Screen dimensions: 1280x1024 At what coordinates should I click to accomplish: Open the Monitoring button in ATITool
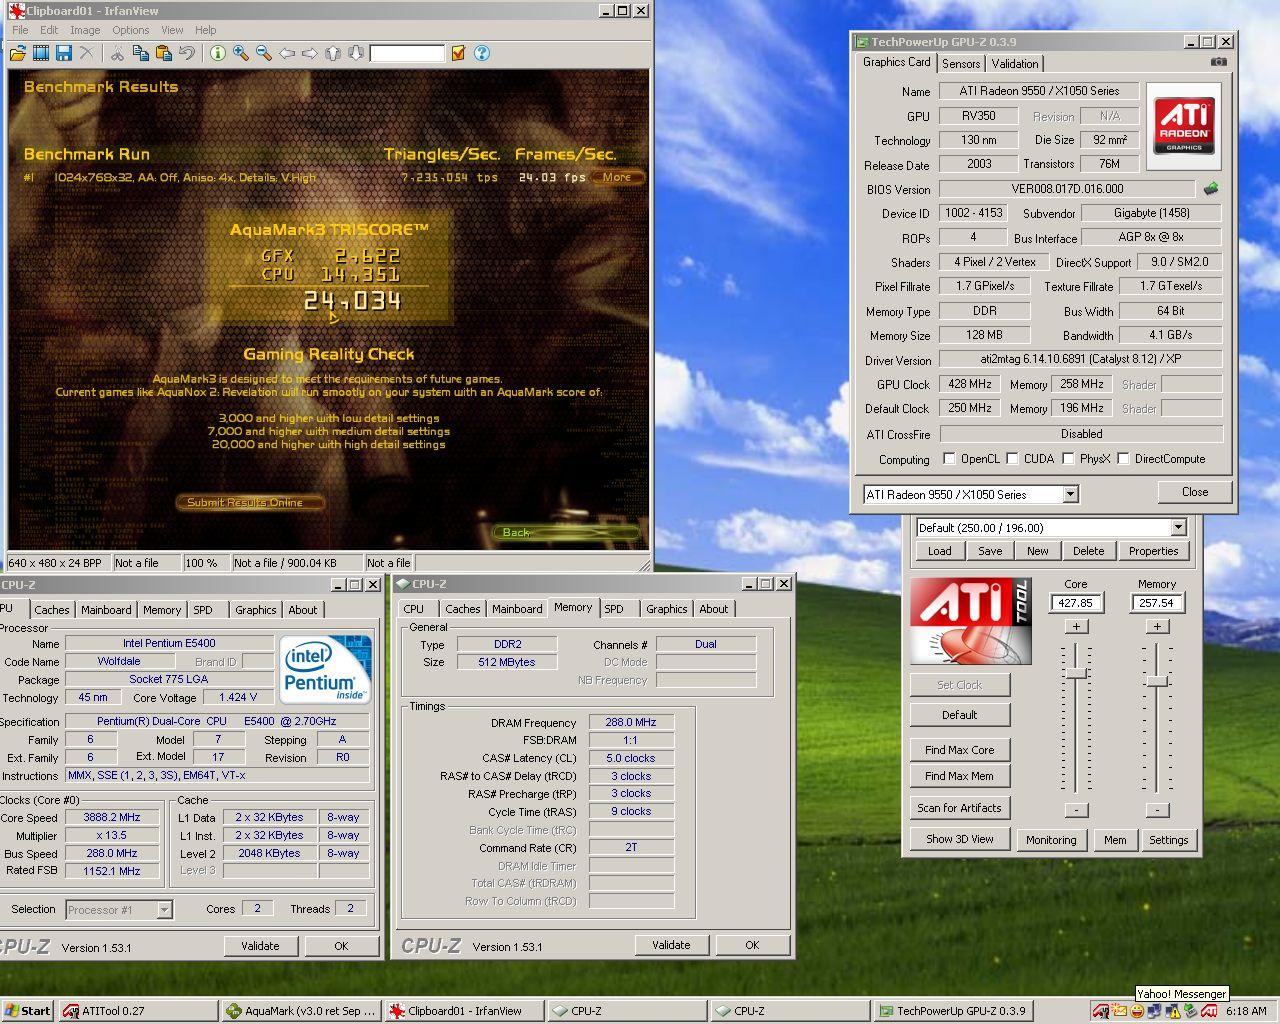point(1051,840)
